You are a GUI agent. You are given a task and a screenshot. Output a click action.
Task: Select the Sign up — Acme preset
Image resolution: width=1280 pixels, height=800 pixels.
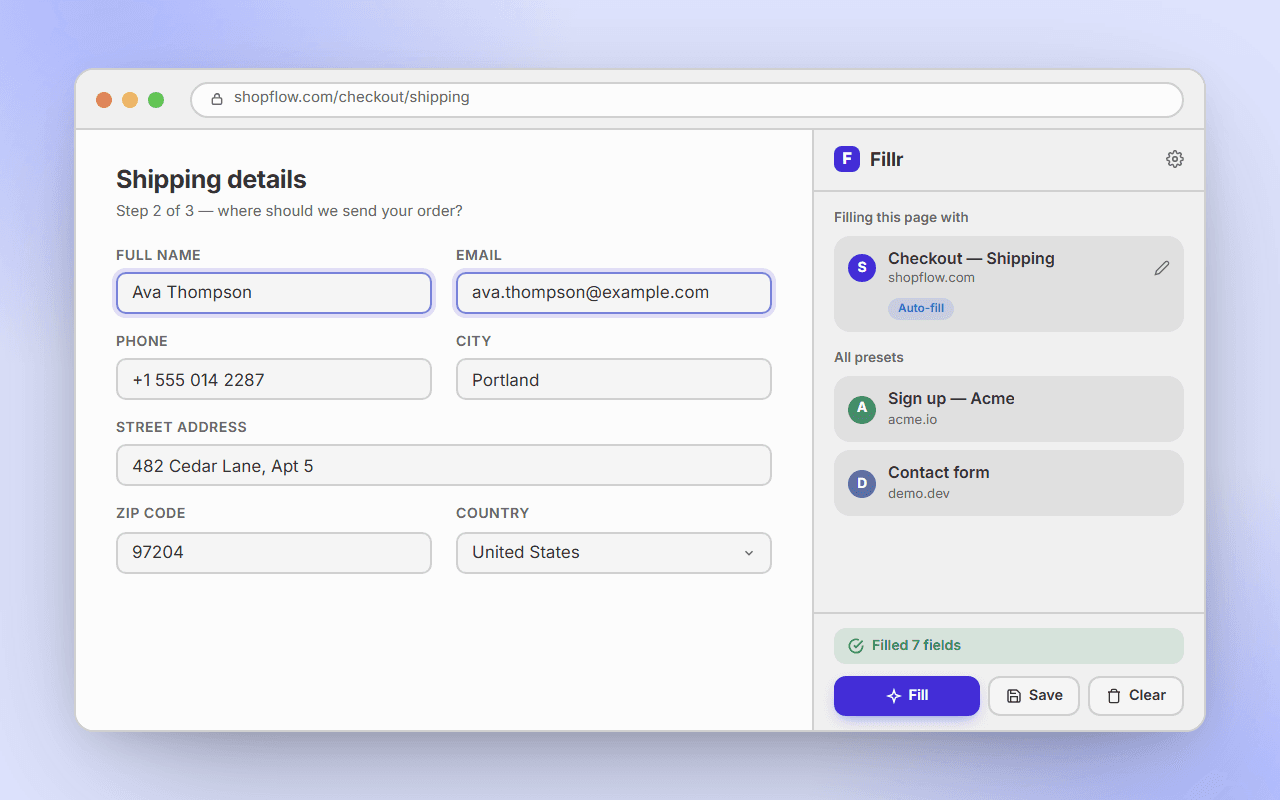pos(1009,409)
